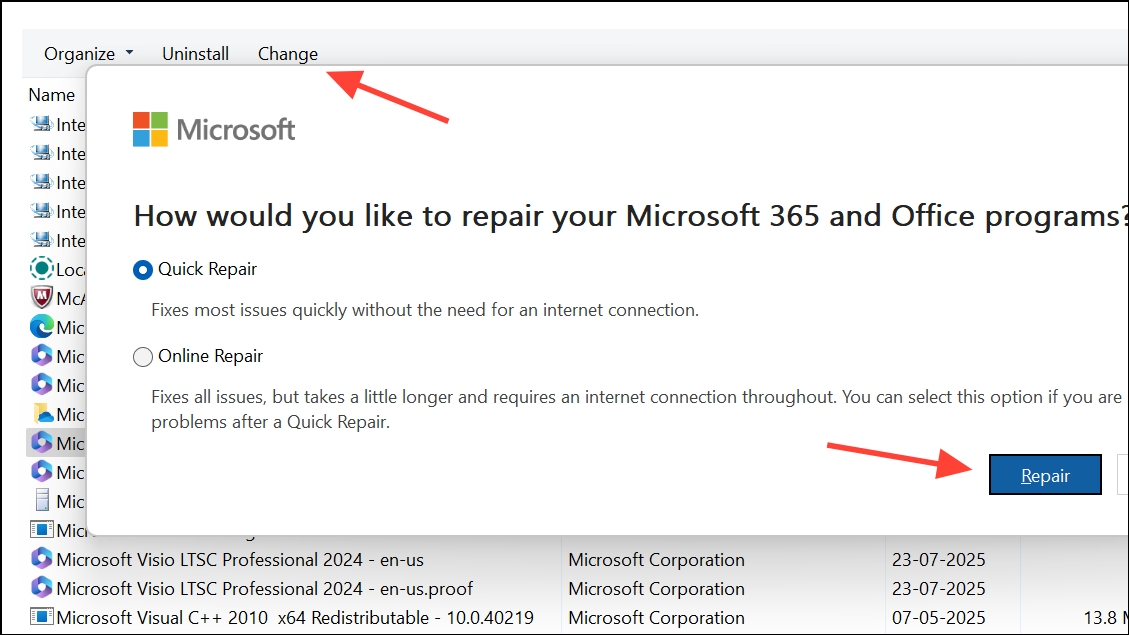Choose the Online Repair radio option
The width and height of the screenshot is (1129, 635).
coord(143,356)
